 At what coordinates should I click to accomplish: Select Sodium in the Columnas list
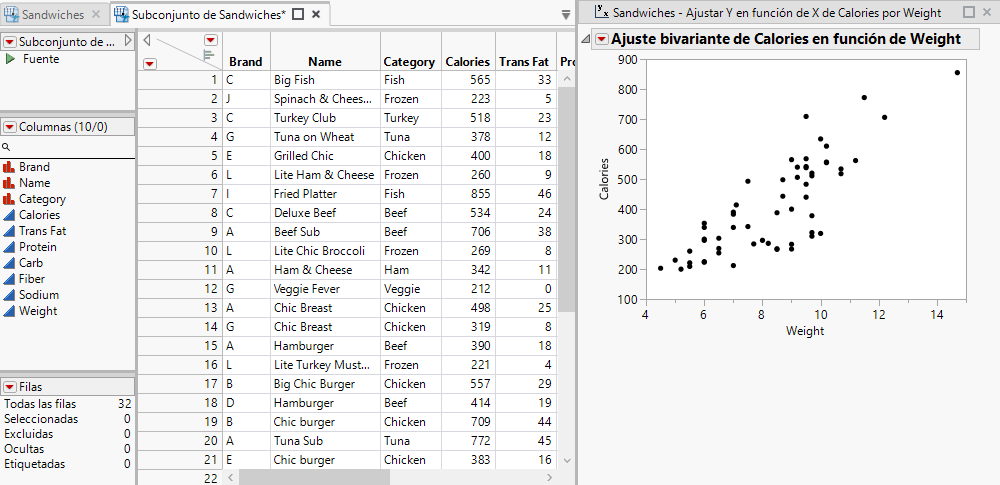tap(39, 294)
